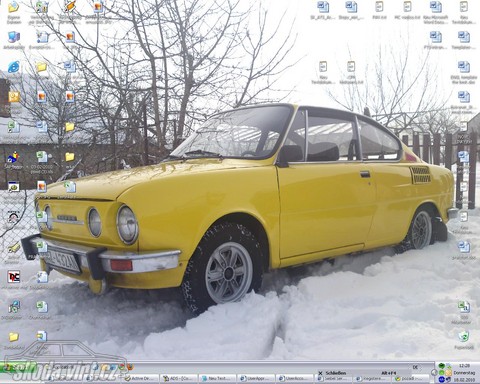Switch to the Active De... taskbar window
The height and width of the screenshot is (384, 480).
click(x=141, y=378)
